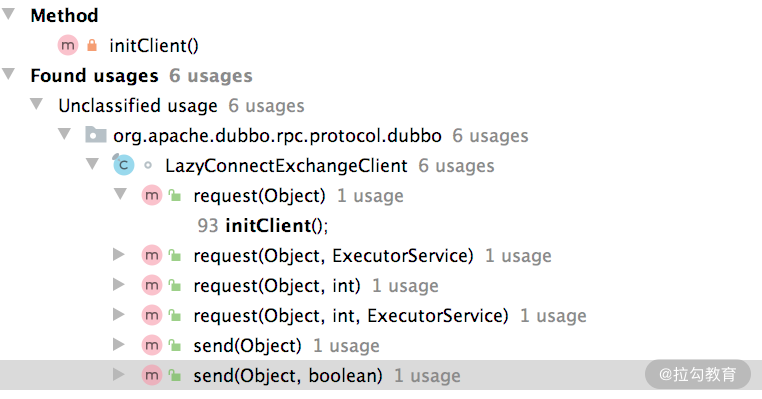
Task: Select the initClient() method entry
Action: tap(154, 46)
